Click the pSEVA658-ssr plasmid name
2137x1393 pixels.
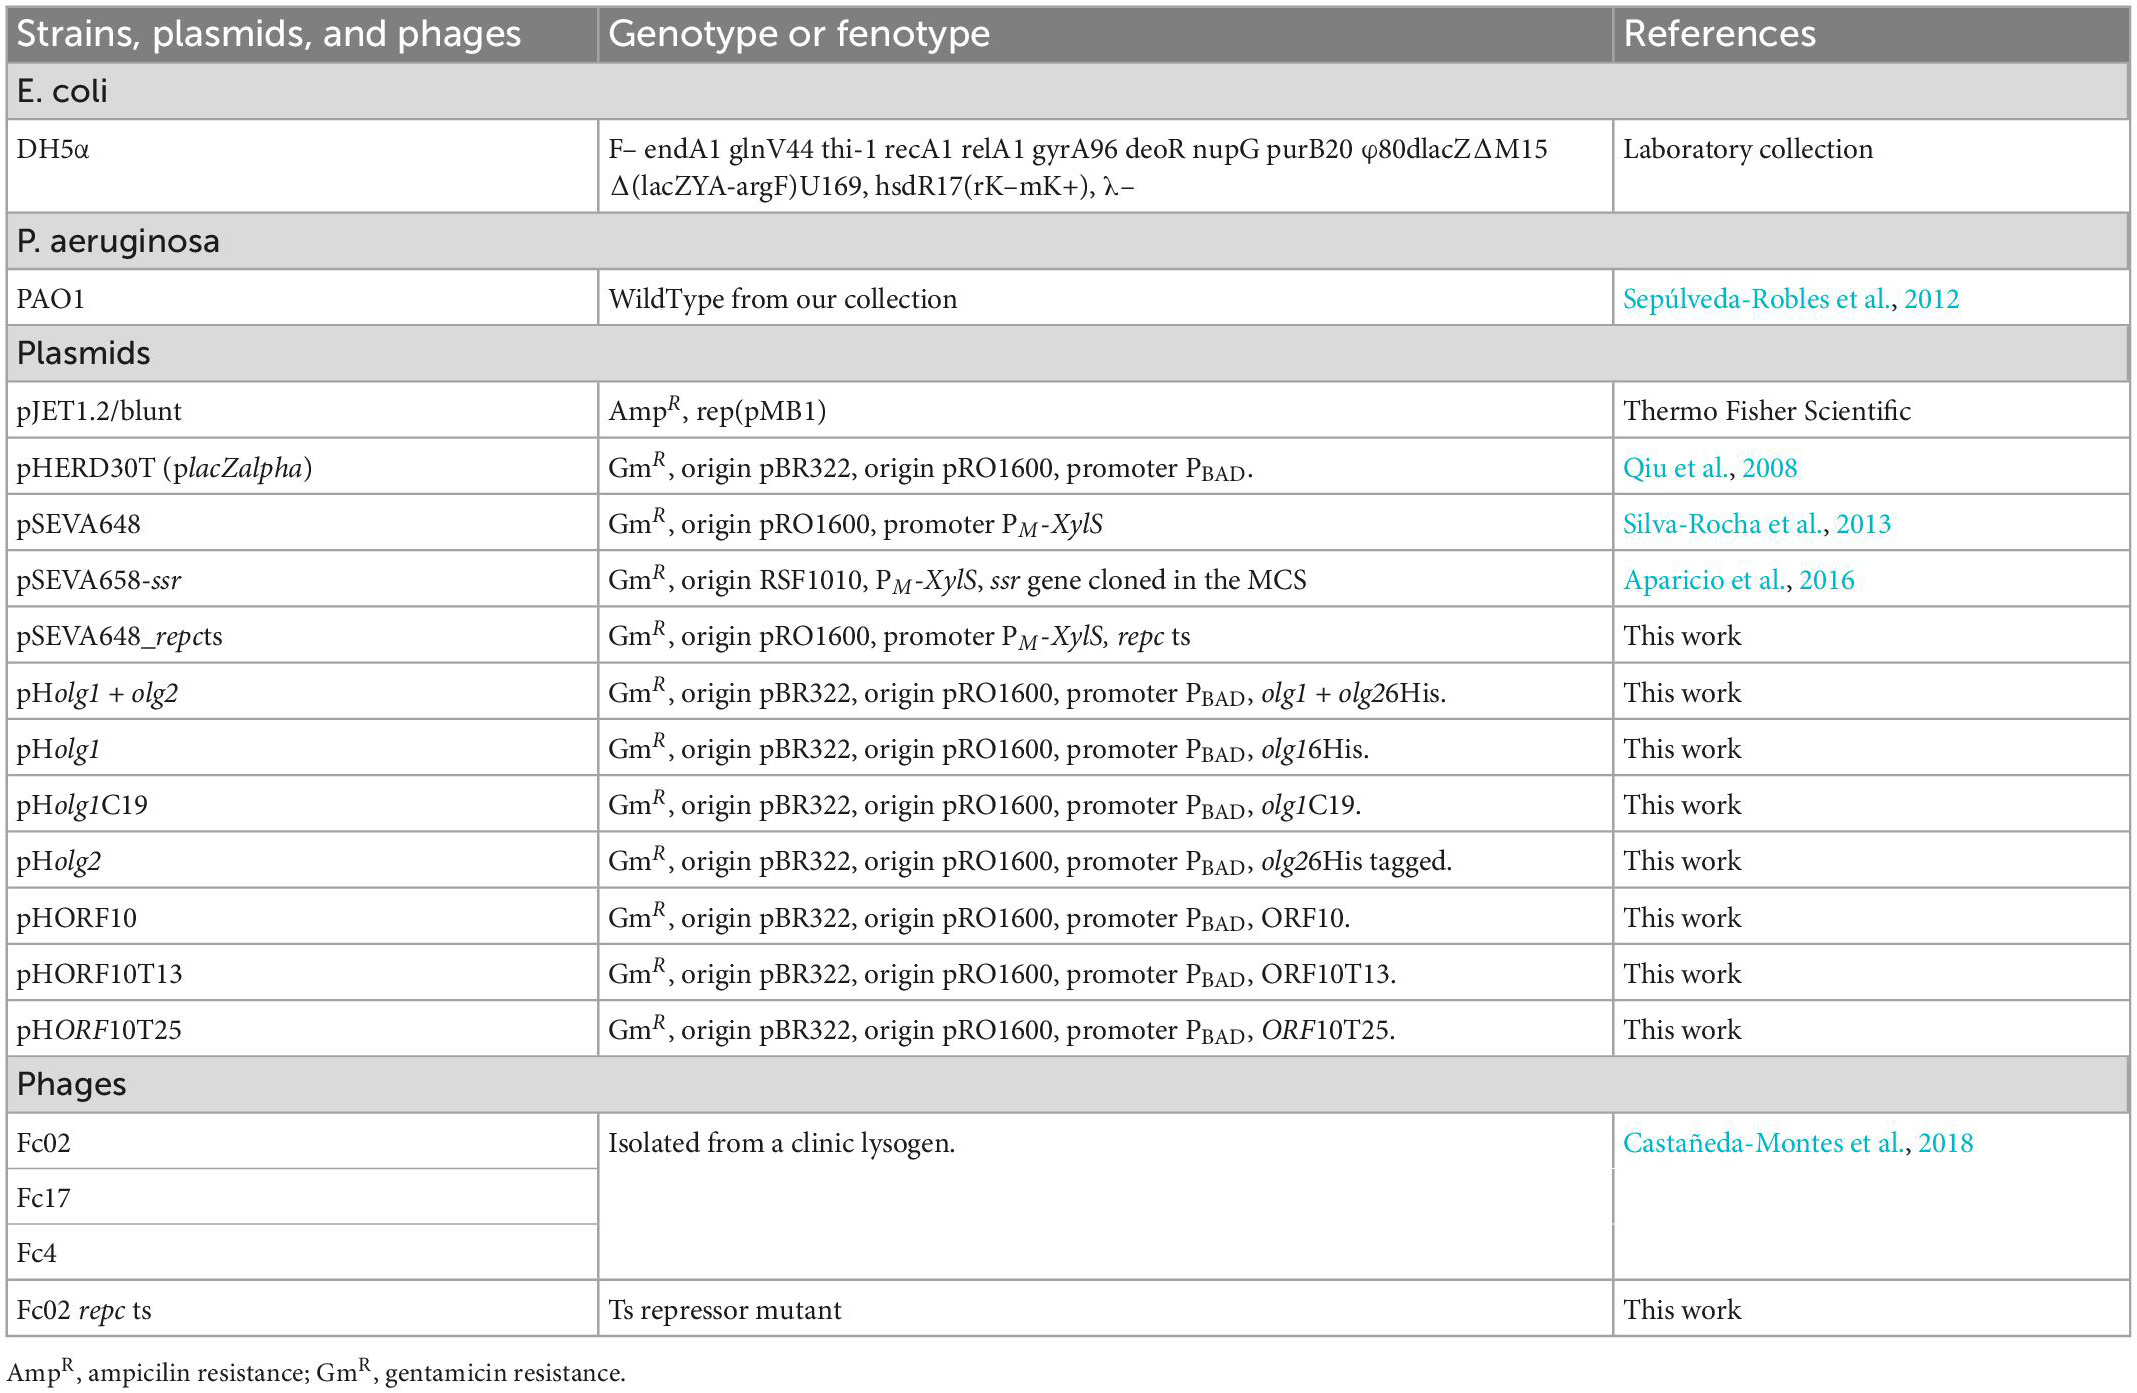98,580
